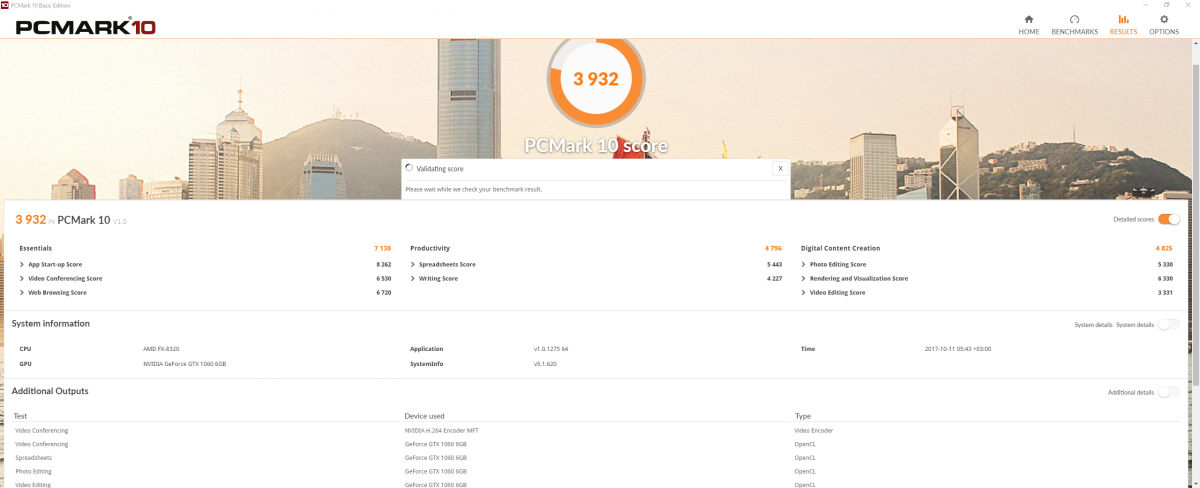The height and width of the screenshot is (488, 1200).
Task: Click the application version v1.0.1275 64
Action: pyautogui.click(x=551, y=349)
